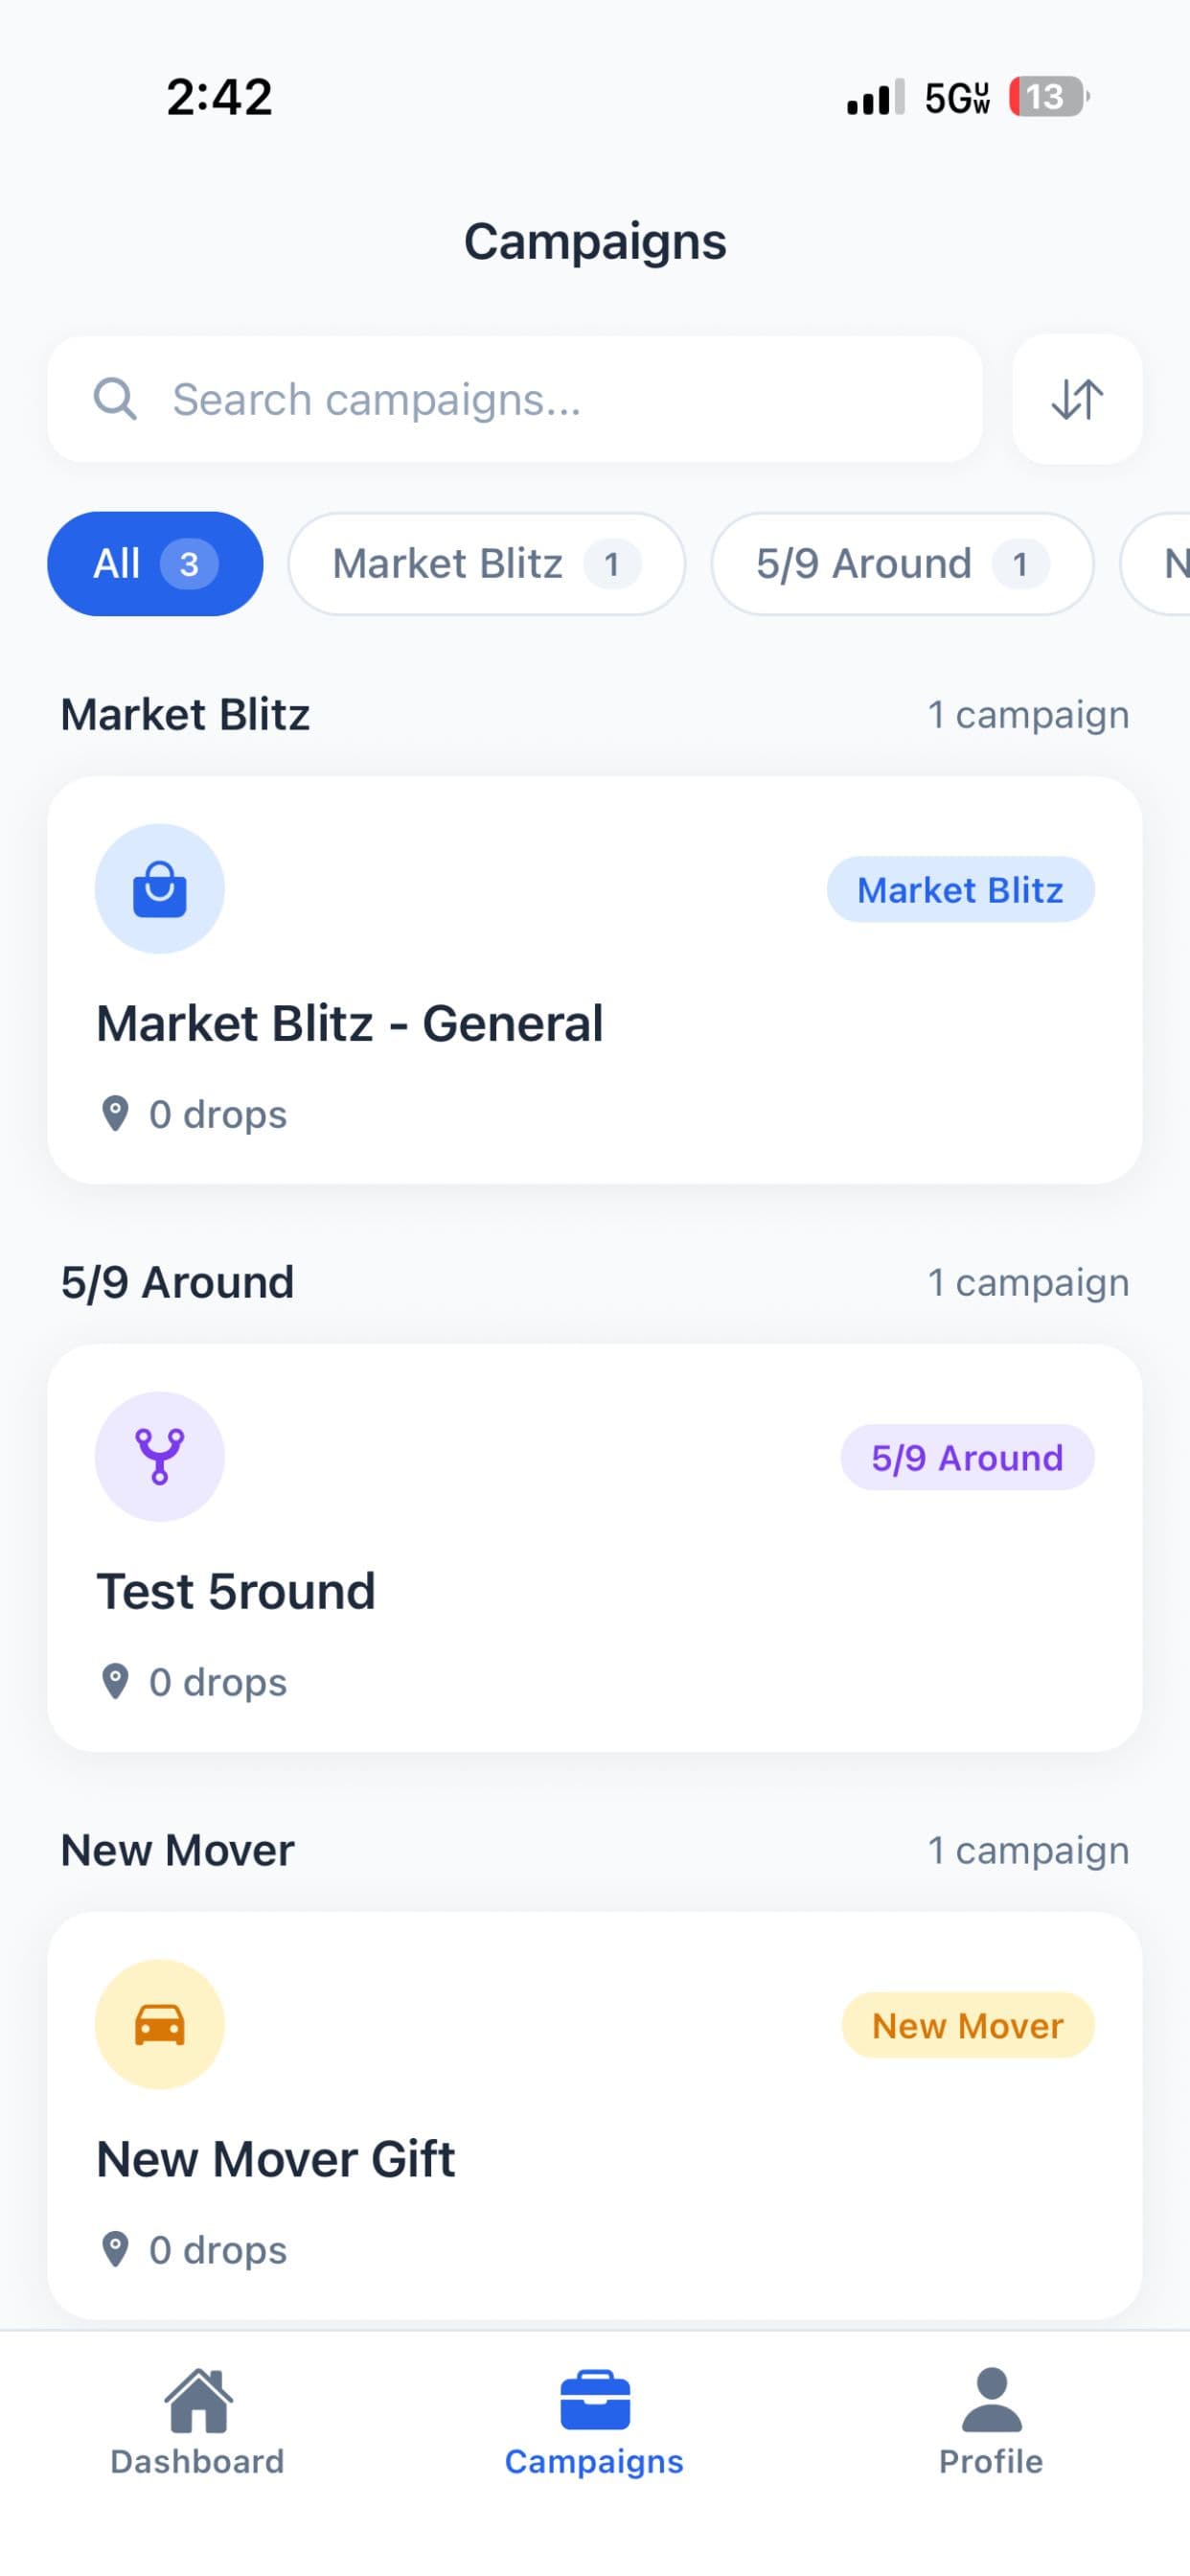Expand the New Mover section header
1190x2576 pixels.
pyautogui.click(x=177, y=1849)
